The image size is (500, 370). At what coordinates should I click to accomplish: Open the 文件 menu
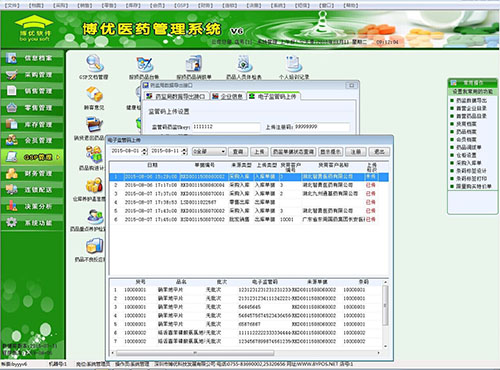(13, 5)
